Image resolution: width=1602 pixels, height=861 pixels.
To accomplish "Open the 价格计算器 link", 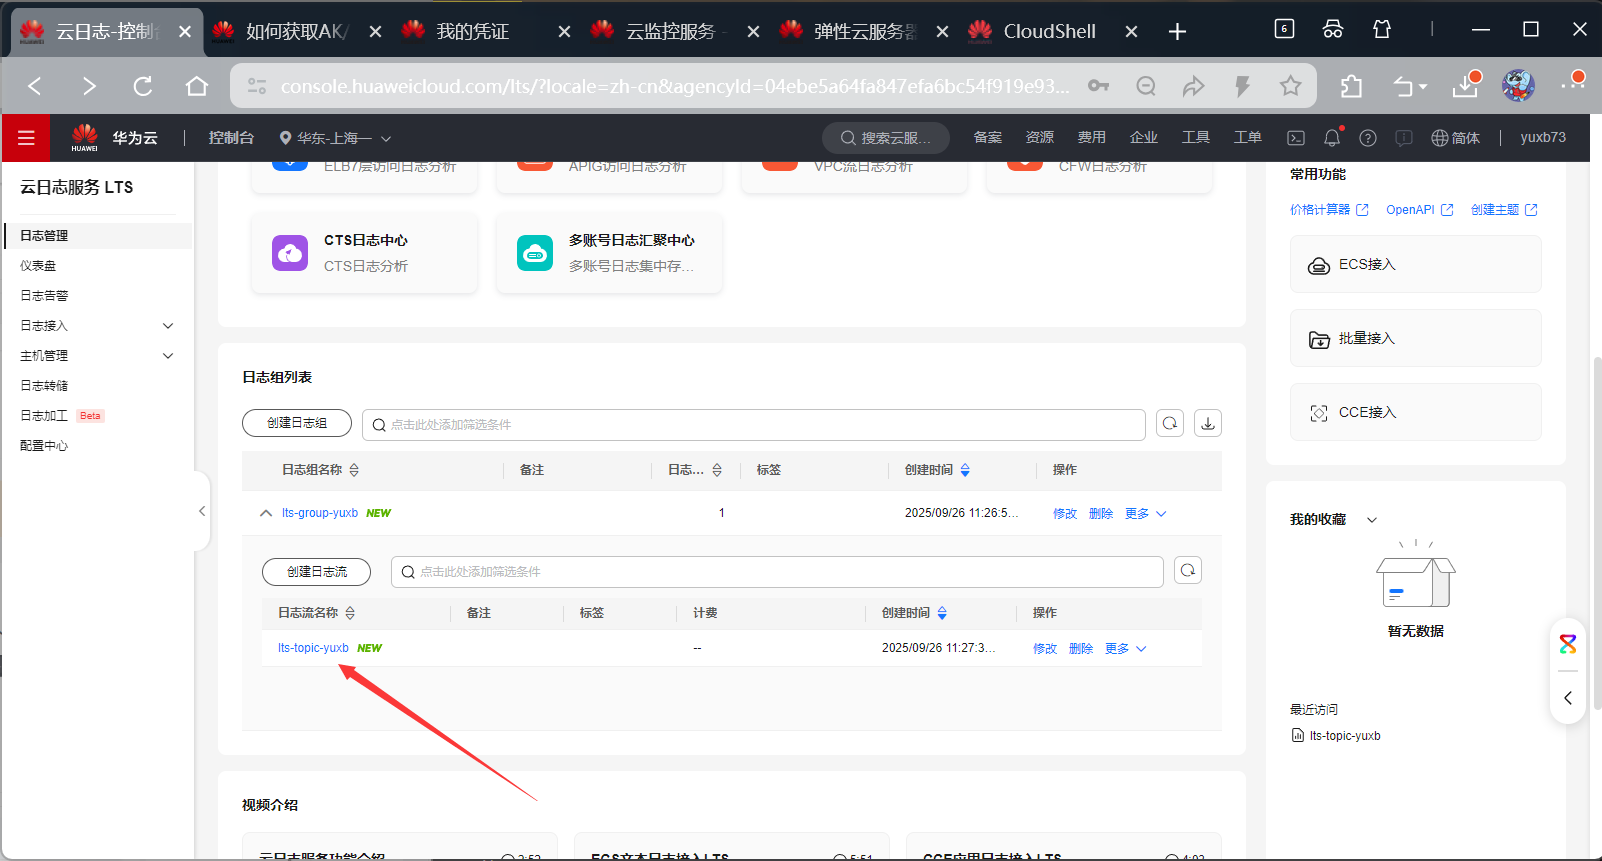I will [x=1329, y=210].
